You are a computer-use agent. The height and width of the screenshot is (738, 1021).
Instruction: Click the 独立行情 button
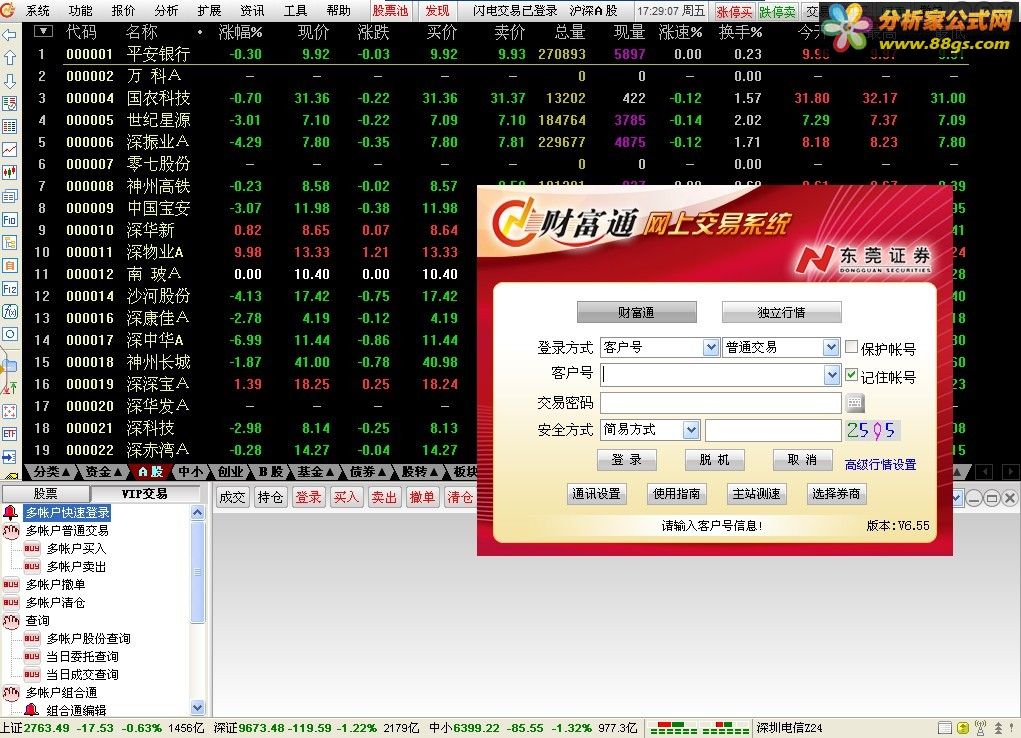pos(781,313)
